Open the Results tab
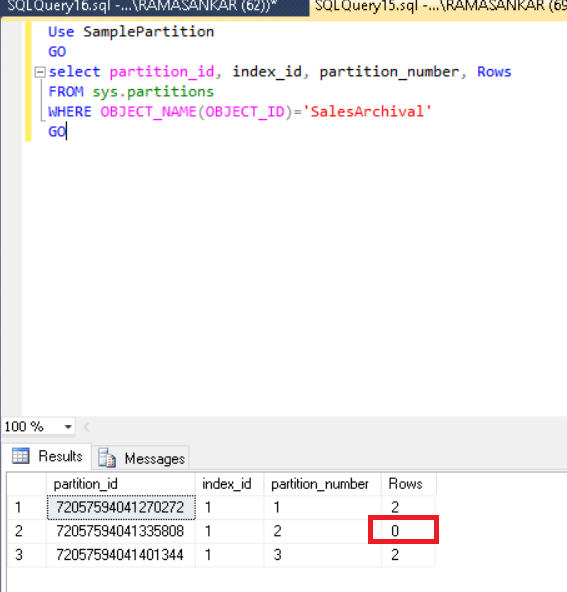 click(x=47, y=456)
